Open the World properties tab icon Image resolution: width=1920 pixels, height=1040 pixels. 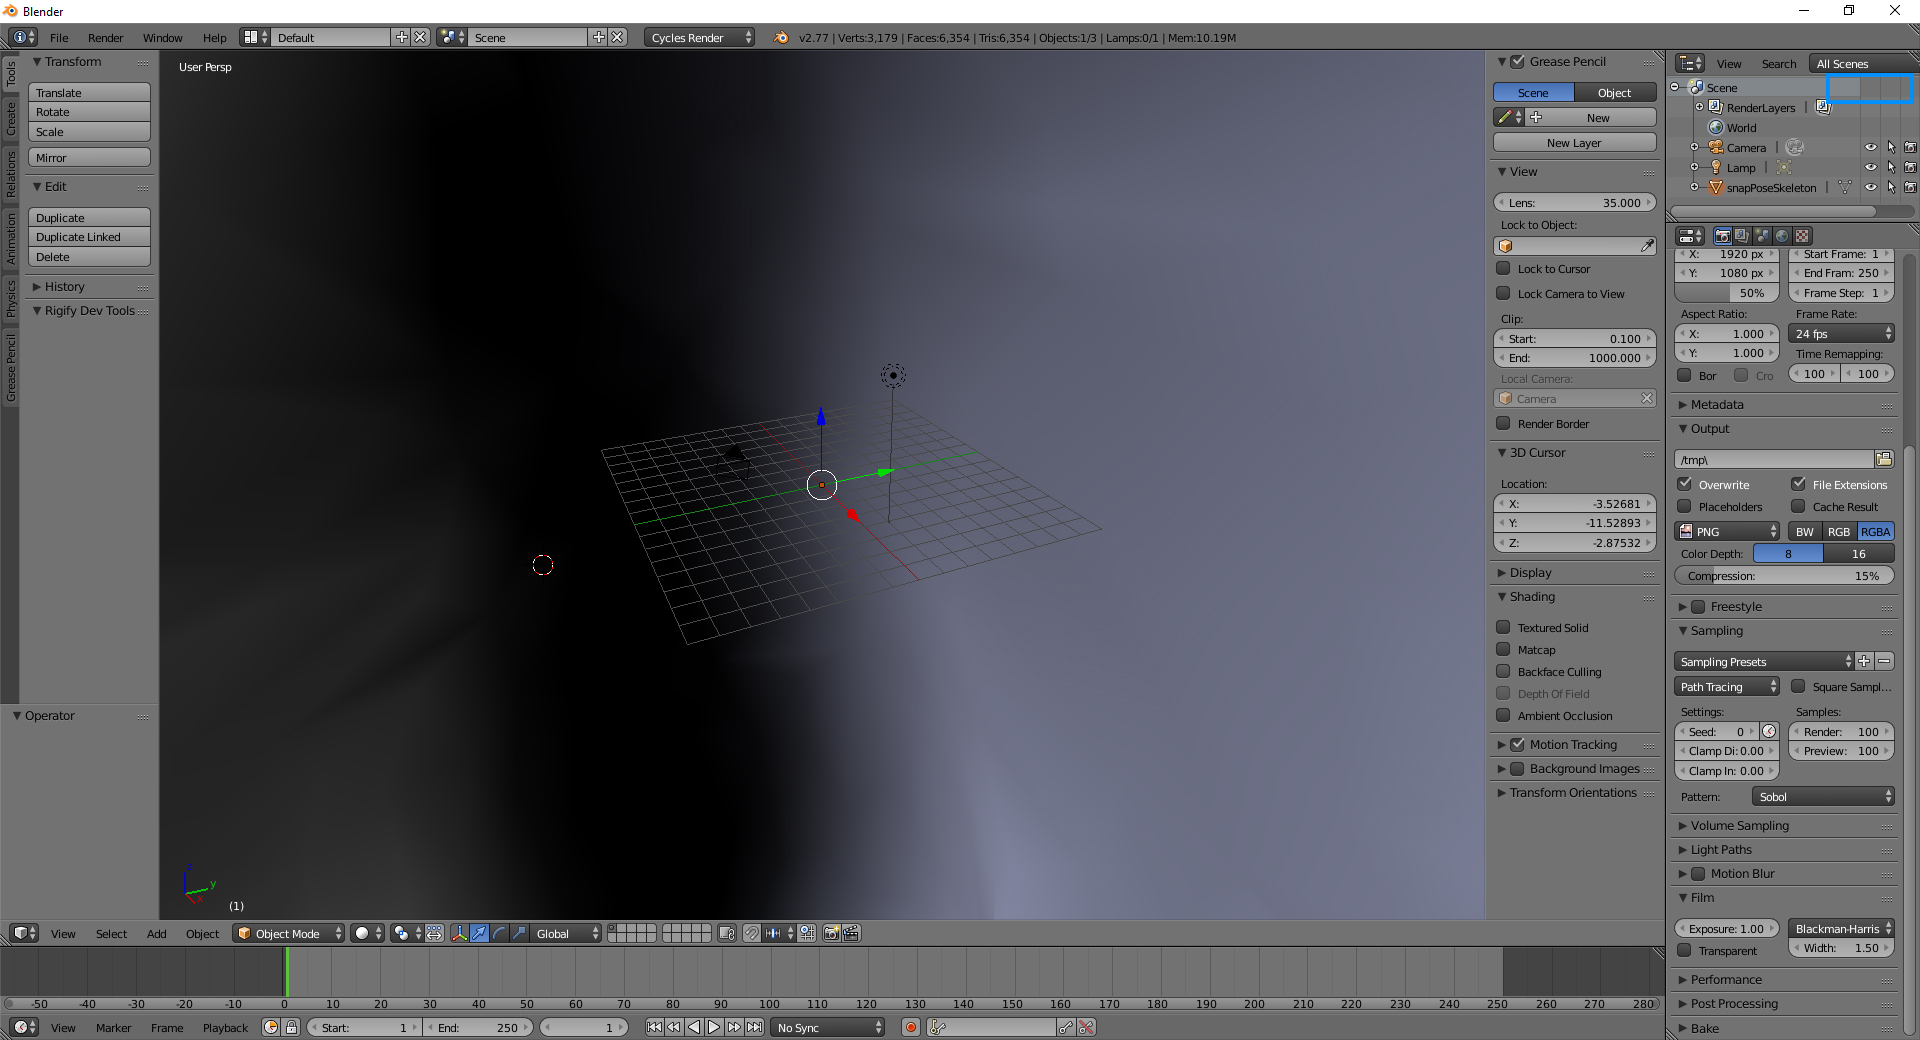coord(1782,236)
